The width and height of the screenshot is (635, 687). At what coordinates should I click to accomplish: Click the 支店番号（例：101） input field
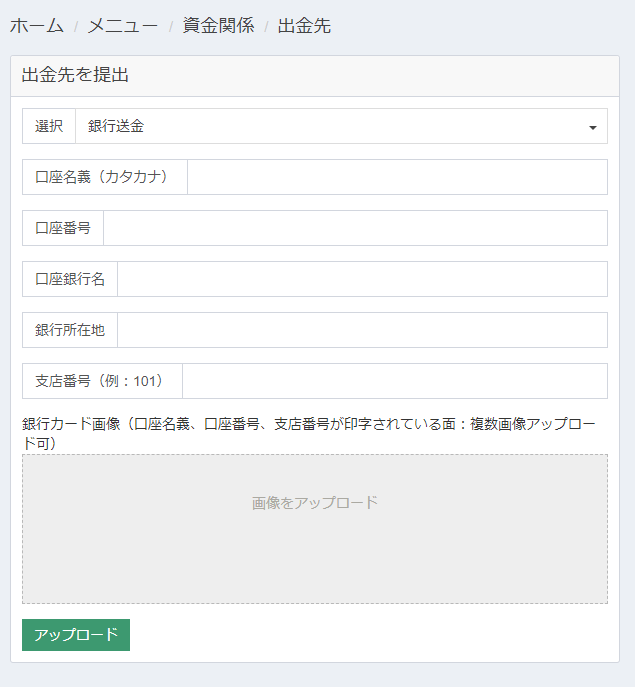395,381
